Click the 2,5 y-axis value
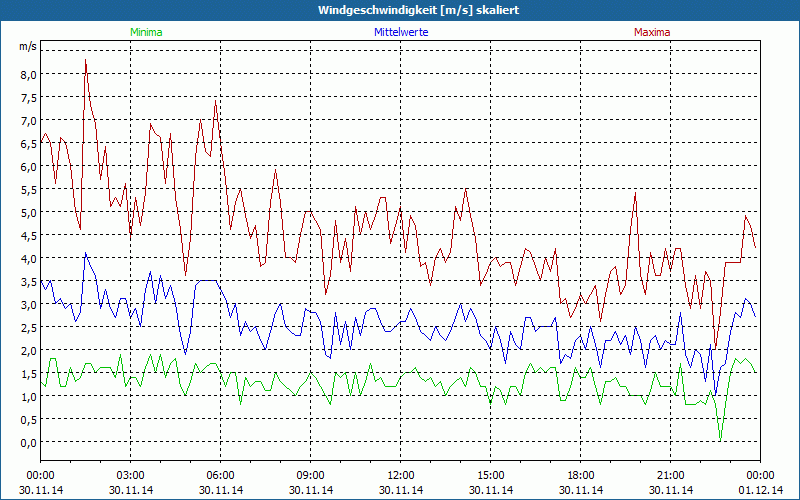The width and height of the screenshot is (800, 500). [x=28, y=328]
